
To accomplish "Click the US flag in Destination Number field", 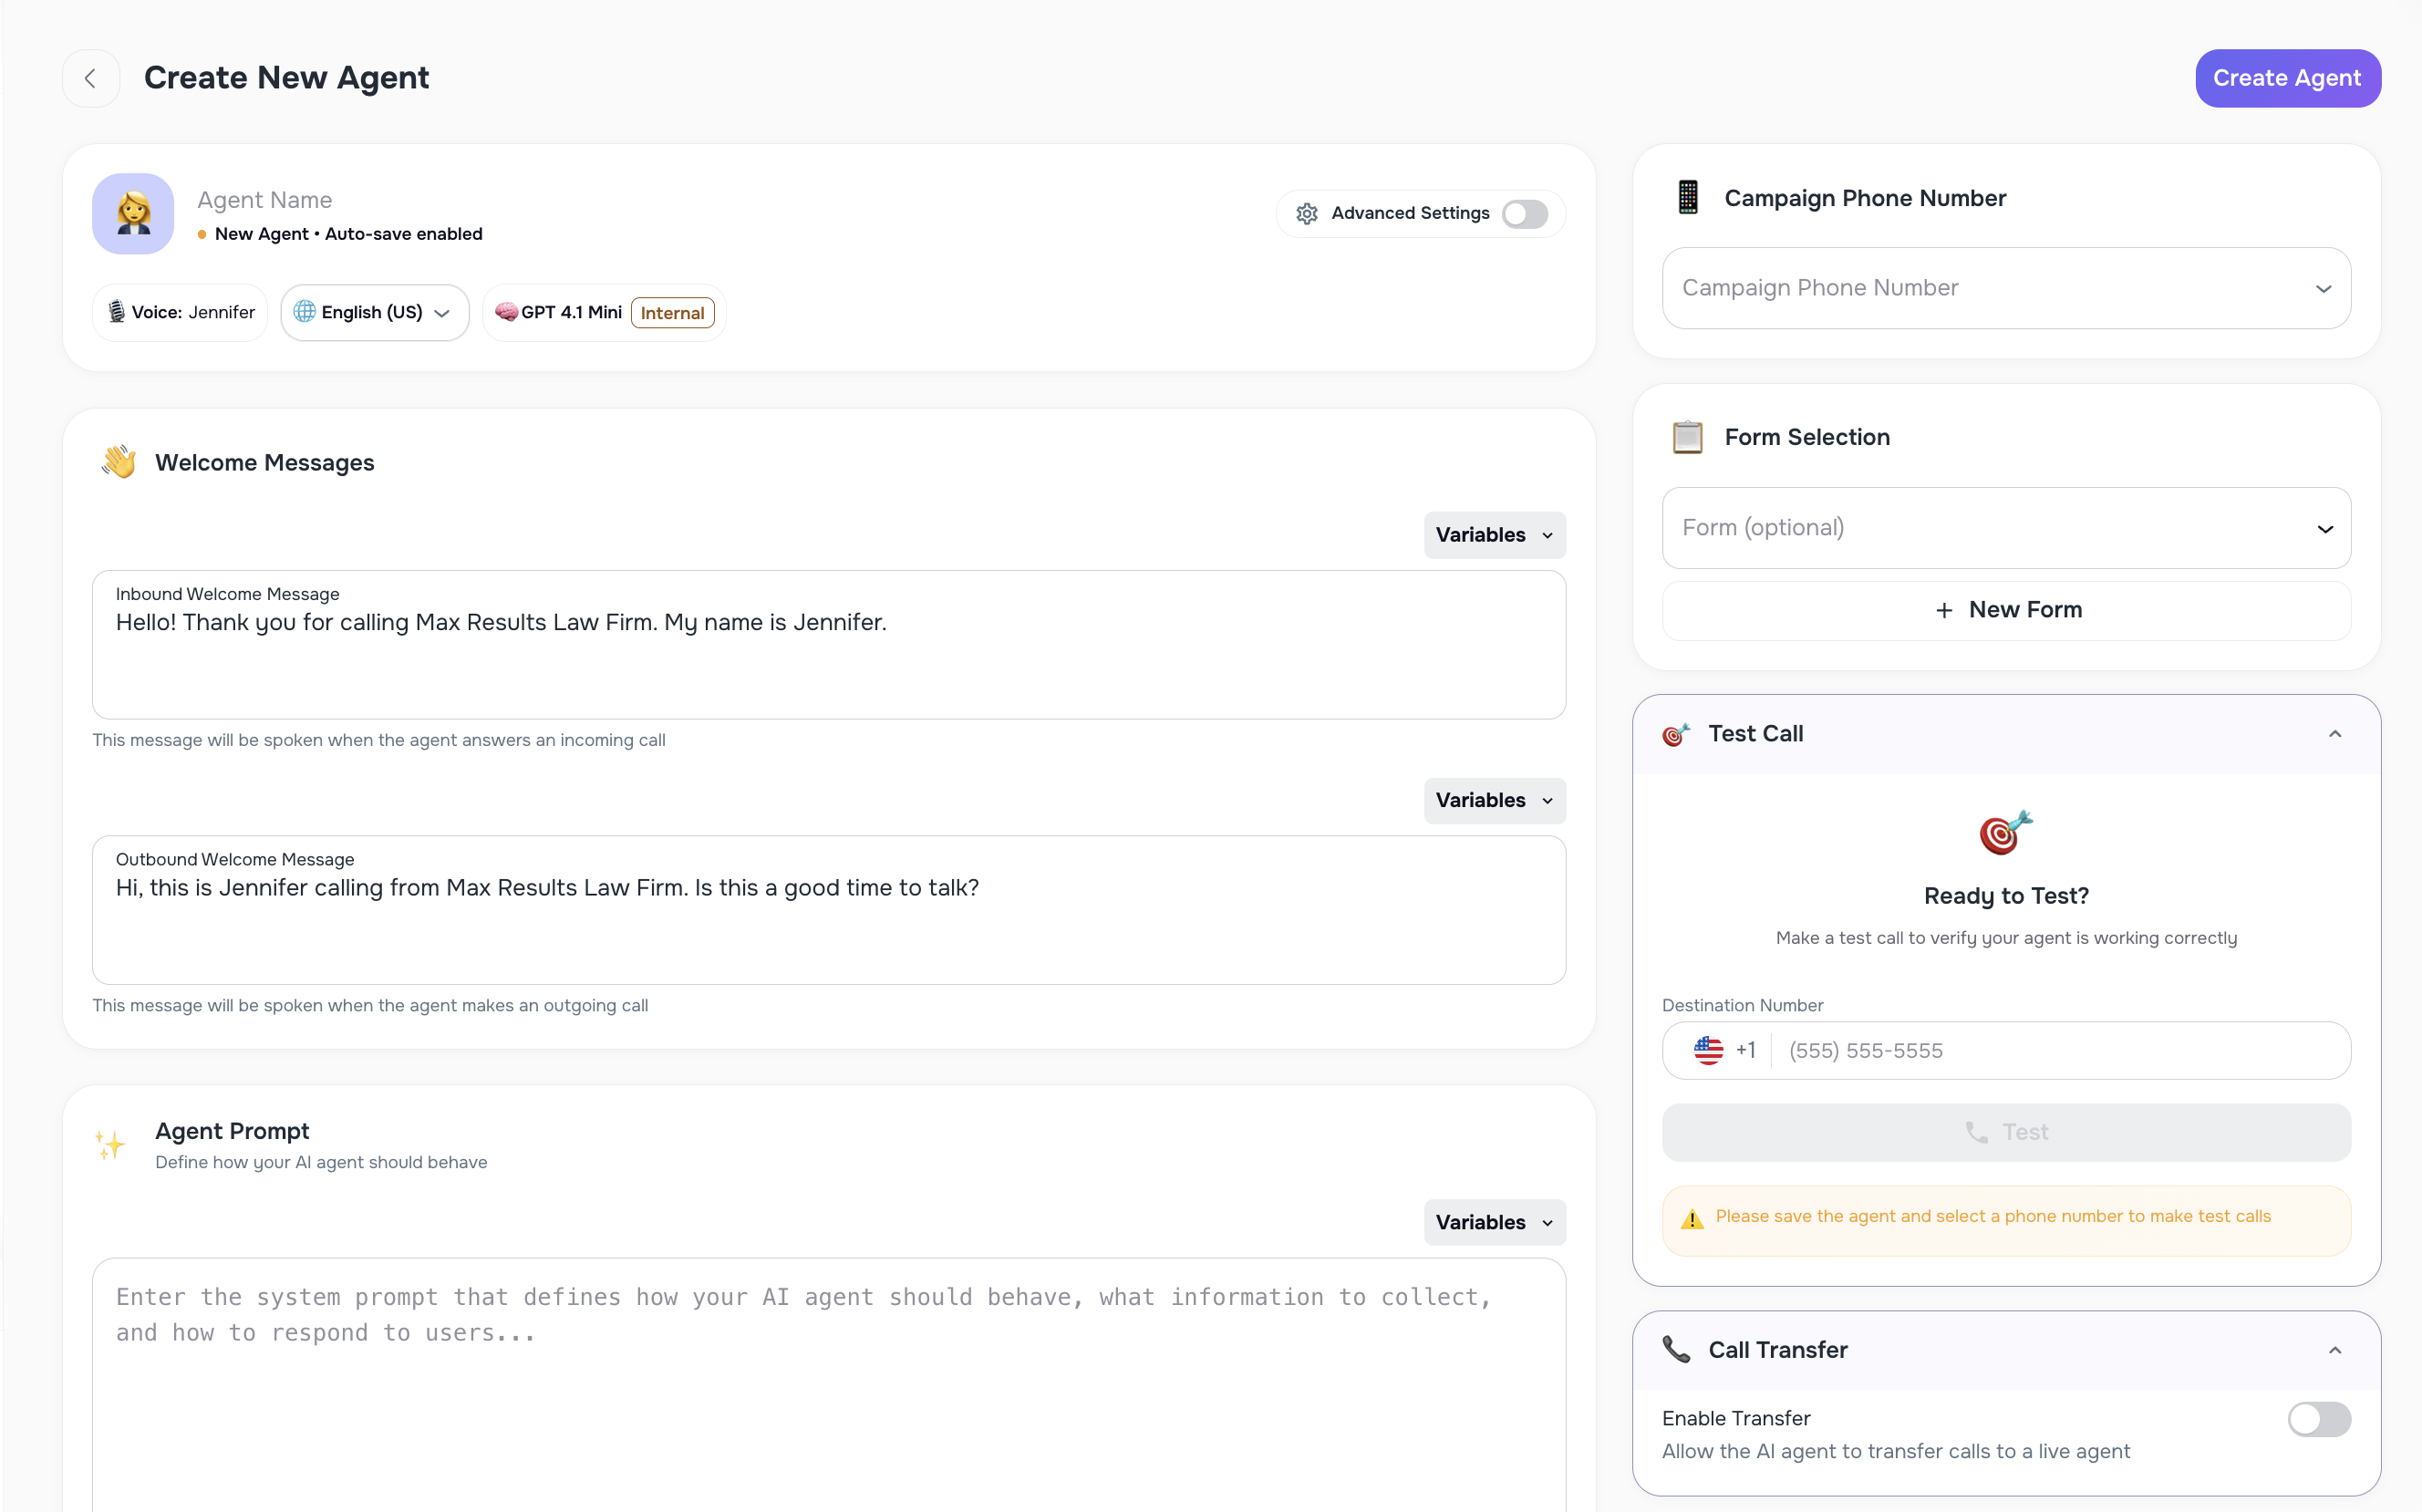I will pos(1709,1050).
